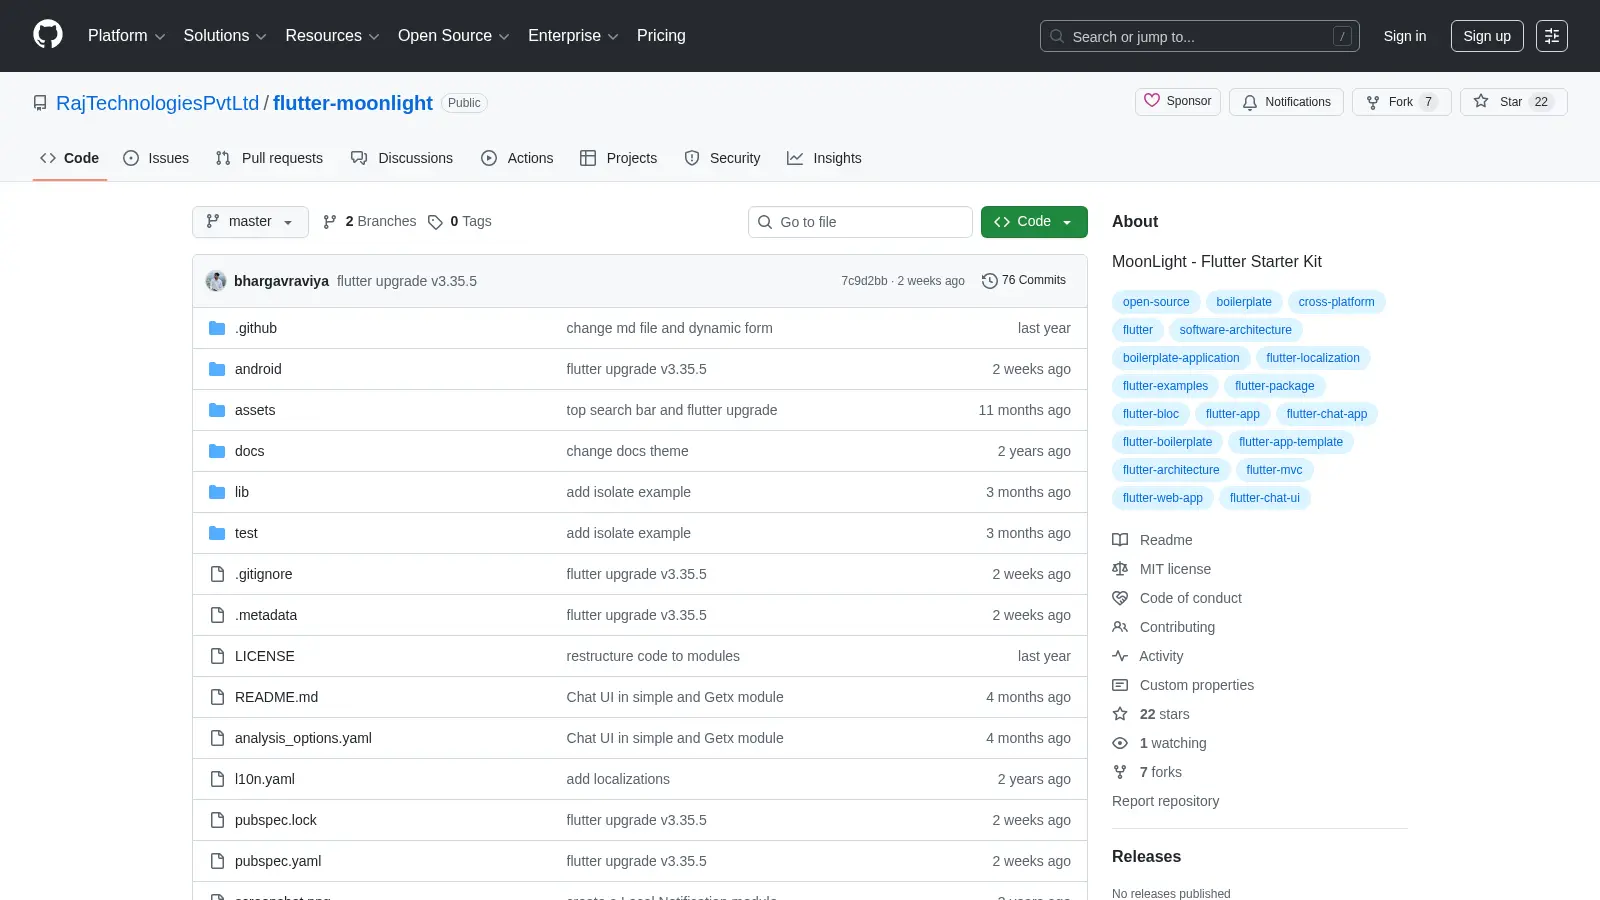1600x900 pixels.
Task: Switch to the Security tab
Action: tap(722, 158)
